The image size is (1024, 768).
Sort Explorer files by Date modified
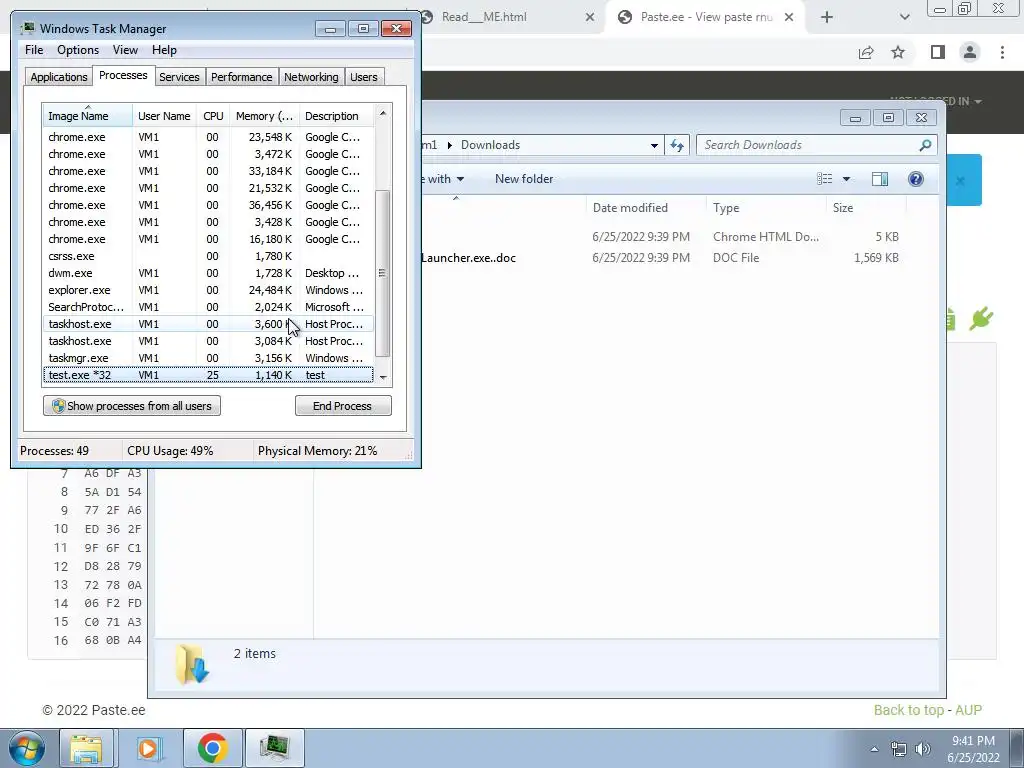click(x=646, y=208)
